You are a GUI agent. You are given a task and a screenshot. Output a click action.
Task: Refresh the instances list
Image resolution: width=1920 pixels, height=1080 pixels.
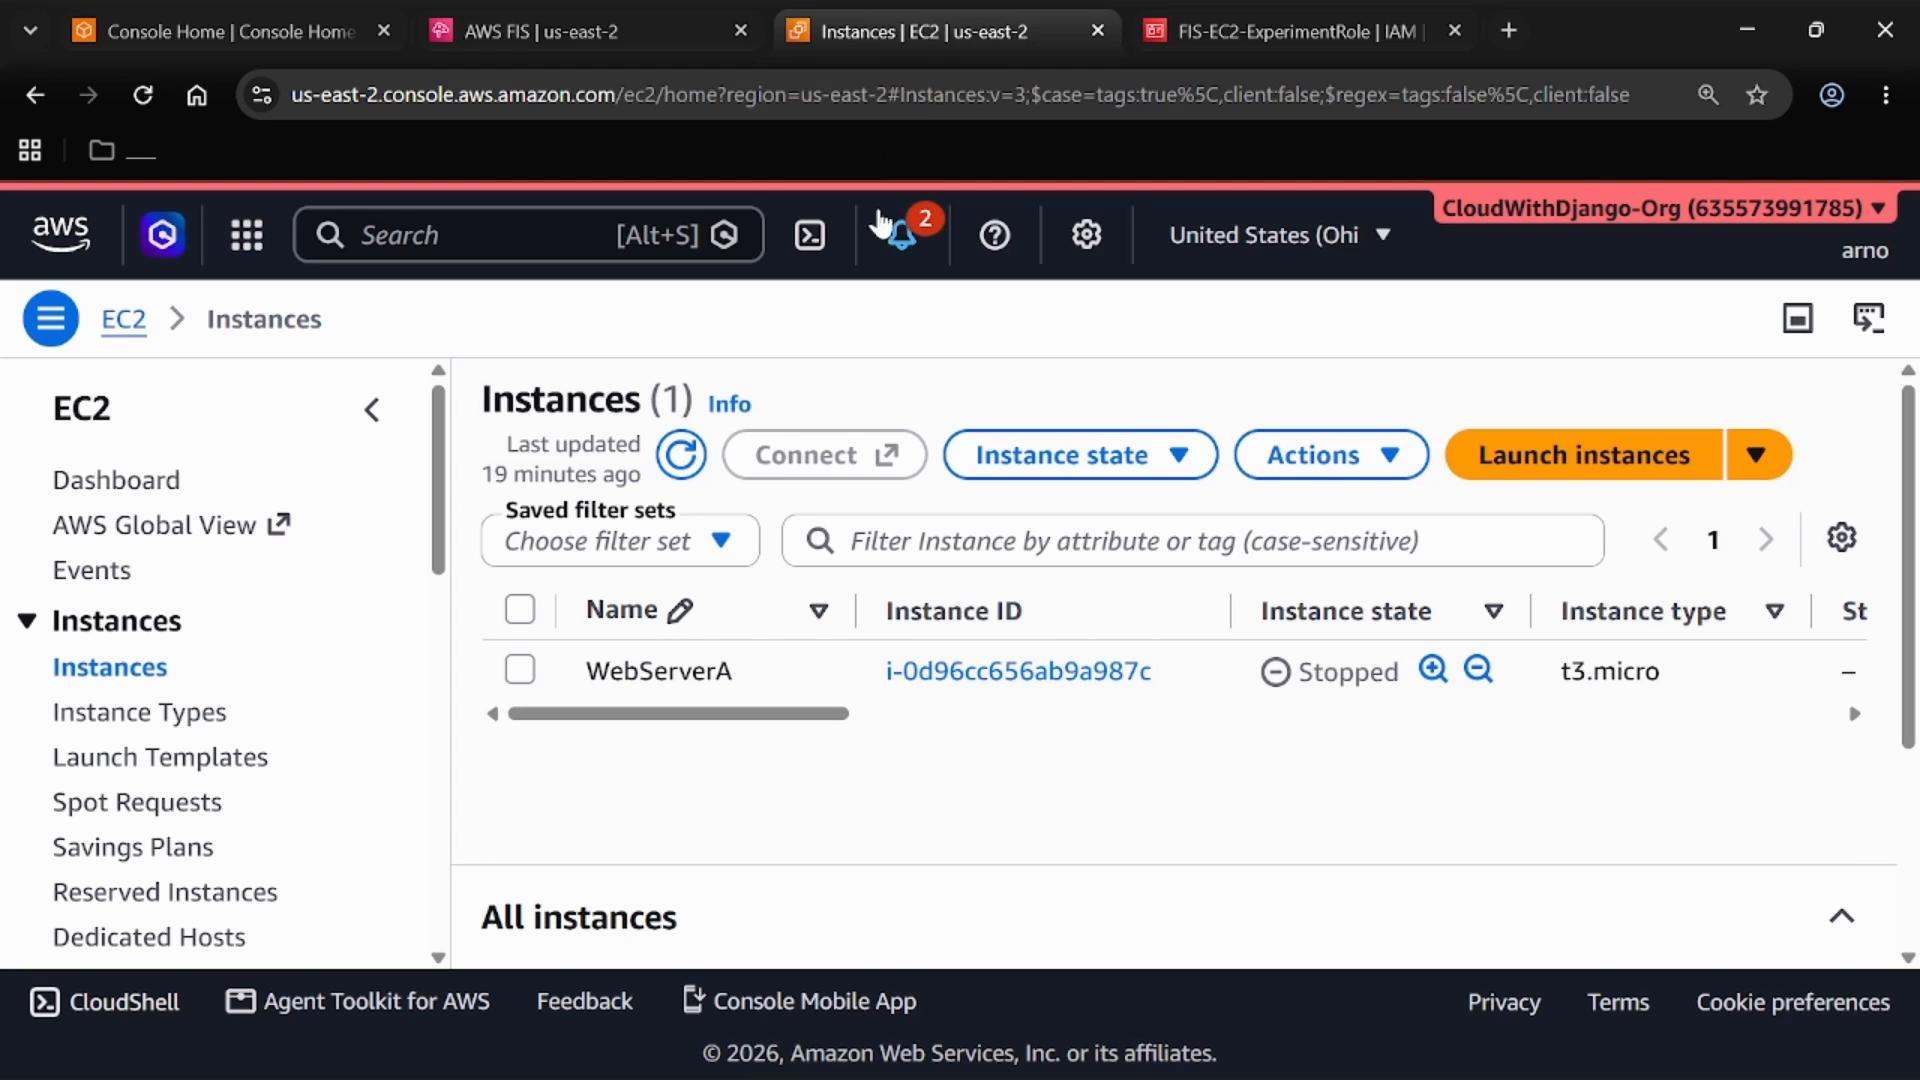point(681,455)
